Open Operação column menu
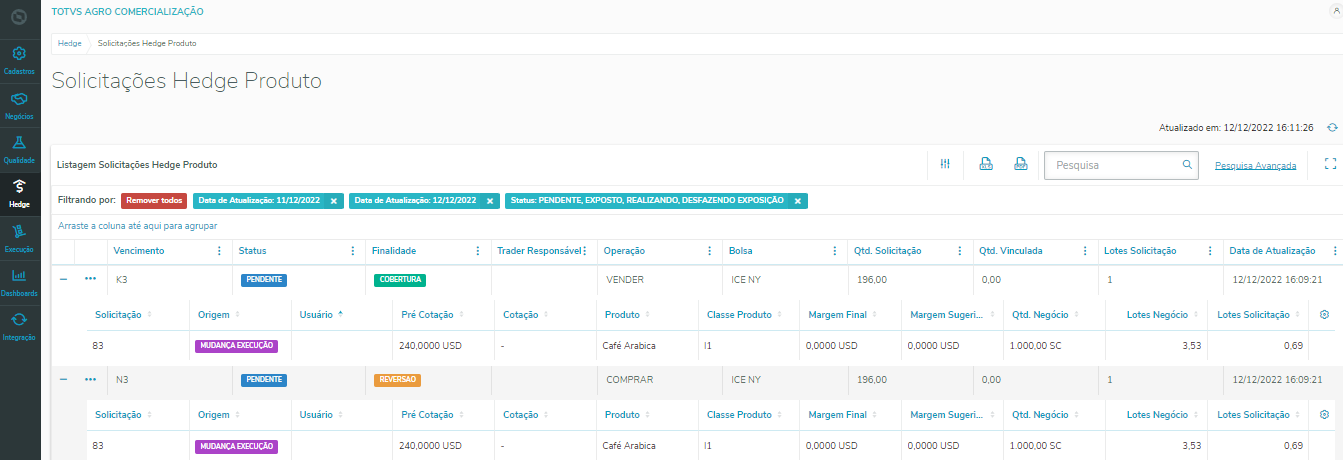The width and height of the screenshot is (1343, 460). [x=709, y=251]
